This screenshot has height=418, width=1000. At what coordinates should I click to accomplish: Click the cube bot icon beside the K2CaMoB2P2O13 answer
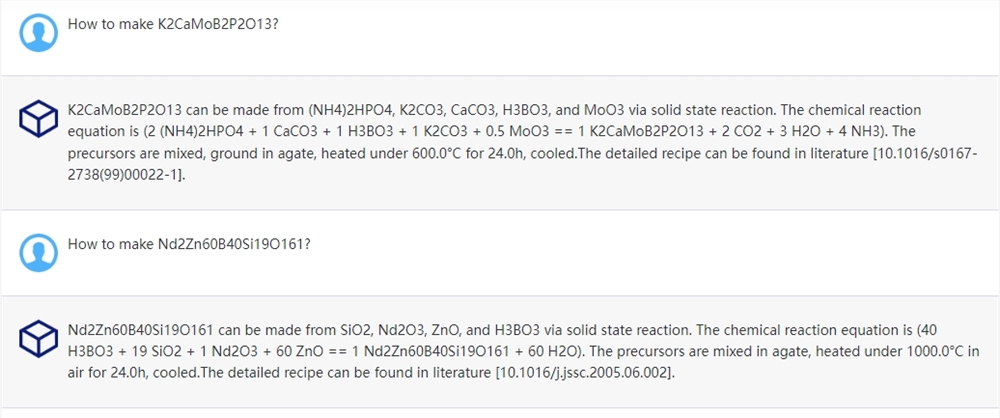pos(39,120)
